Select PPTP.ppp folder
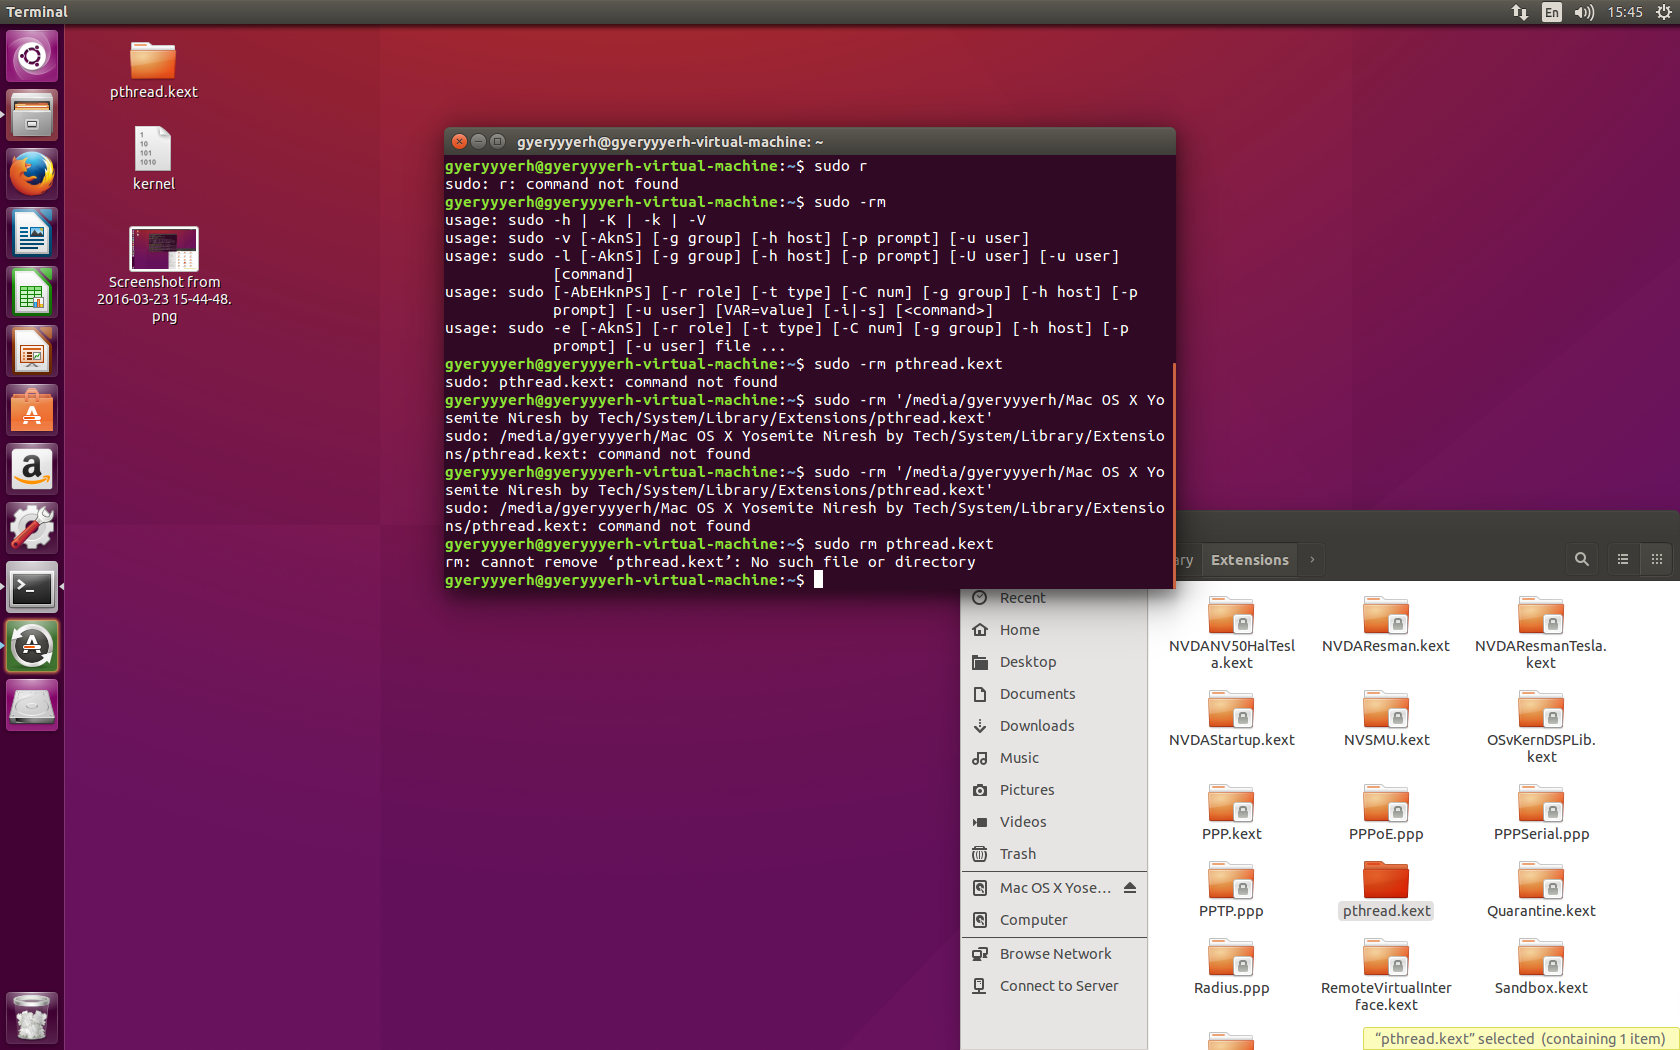This screenshot has width=1680, height=1050. coord(1231,890)
